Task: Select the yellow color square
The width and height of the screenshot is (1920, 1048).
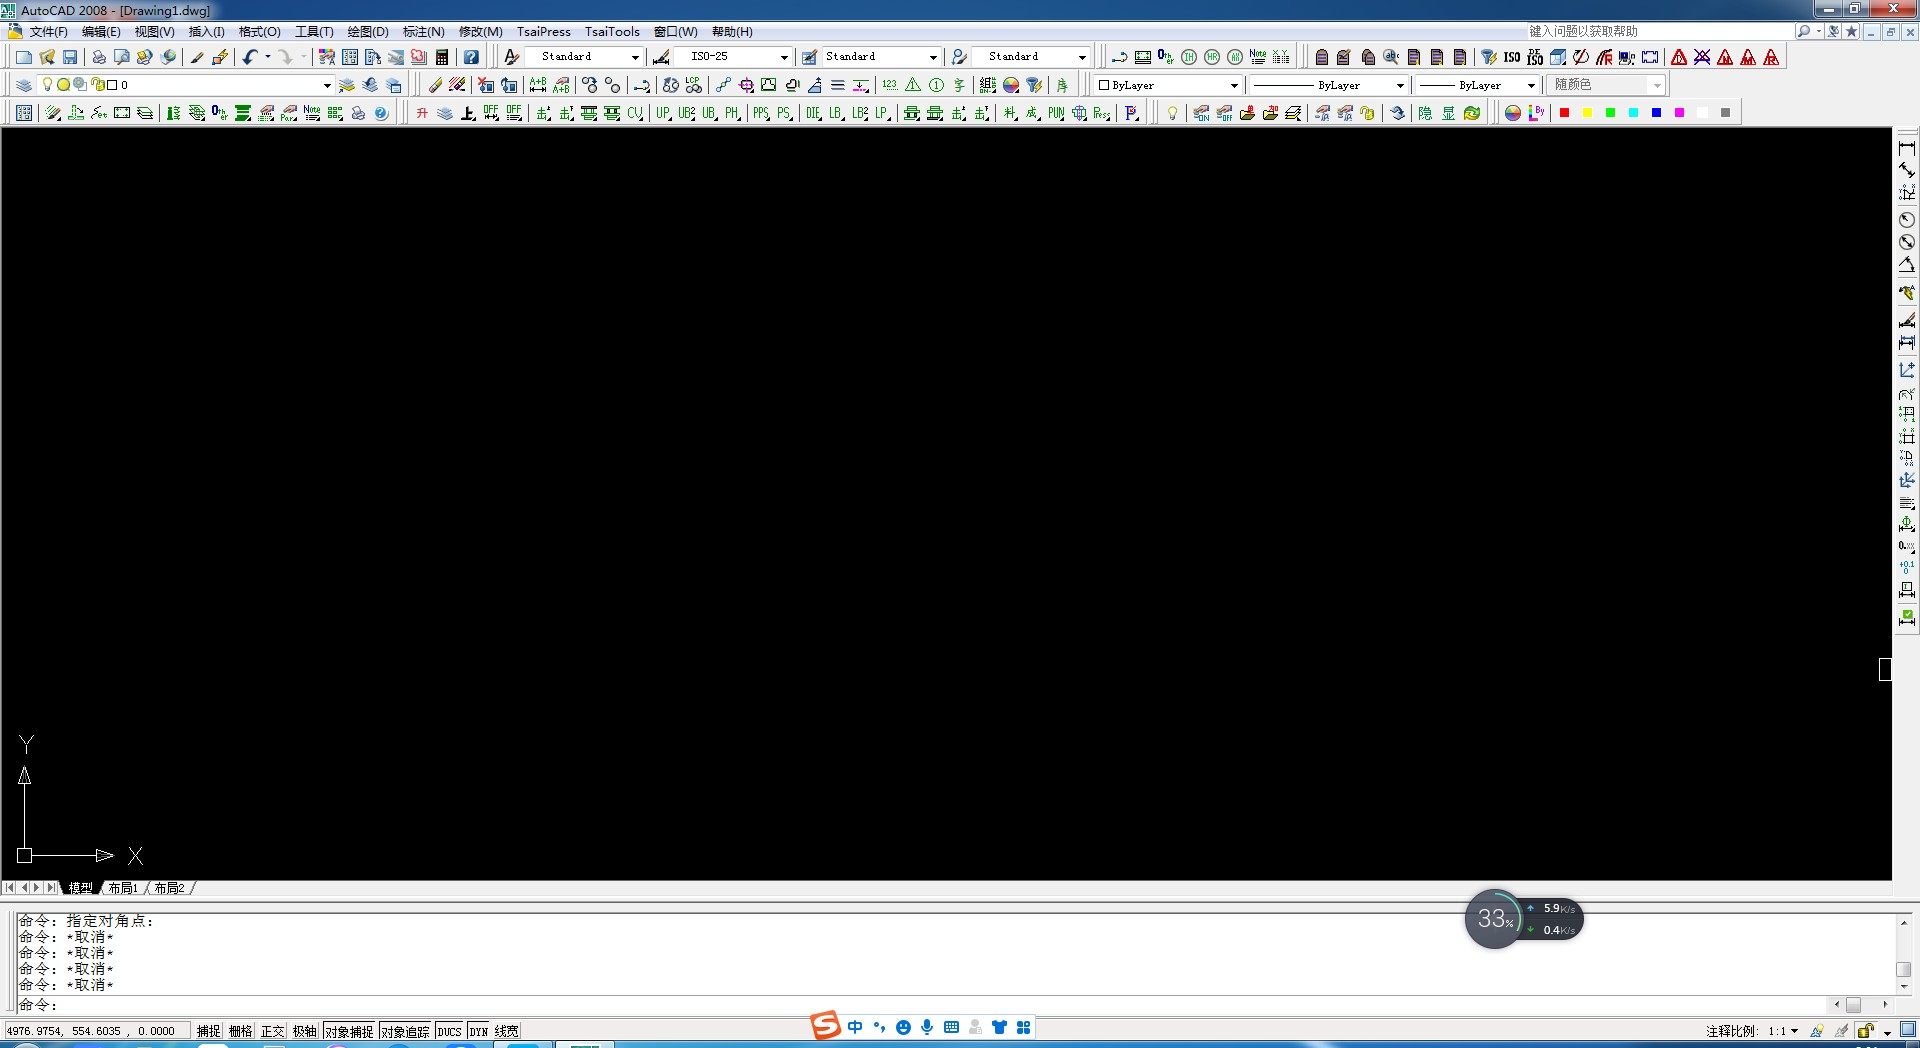Action: click(1588, 113)
